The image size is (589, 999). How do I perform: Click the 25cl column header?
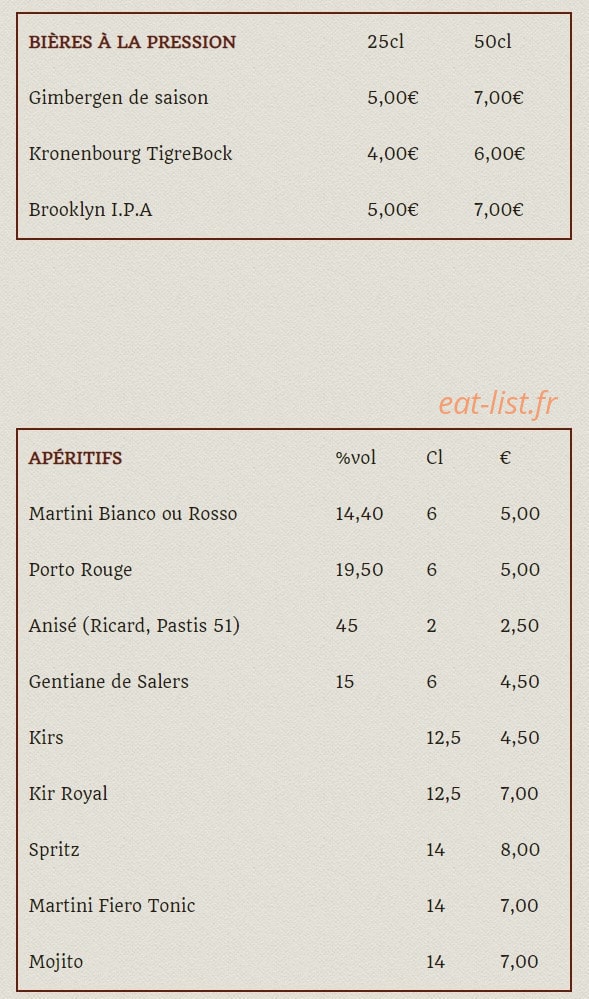coord(386,42)
